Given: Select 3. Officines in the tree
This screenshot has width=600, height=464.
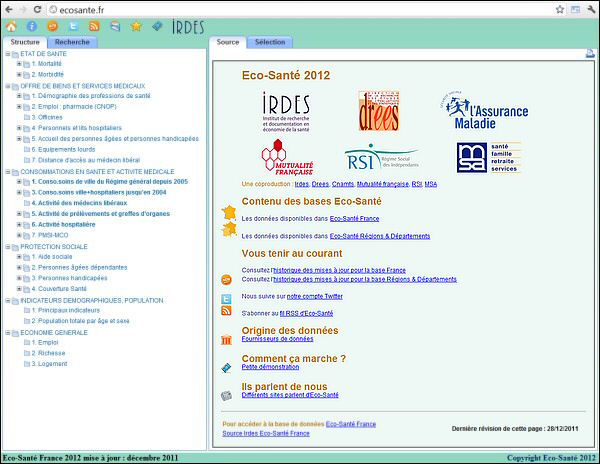Looking at the screenshot, I should coord(47,117).
